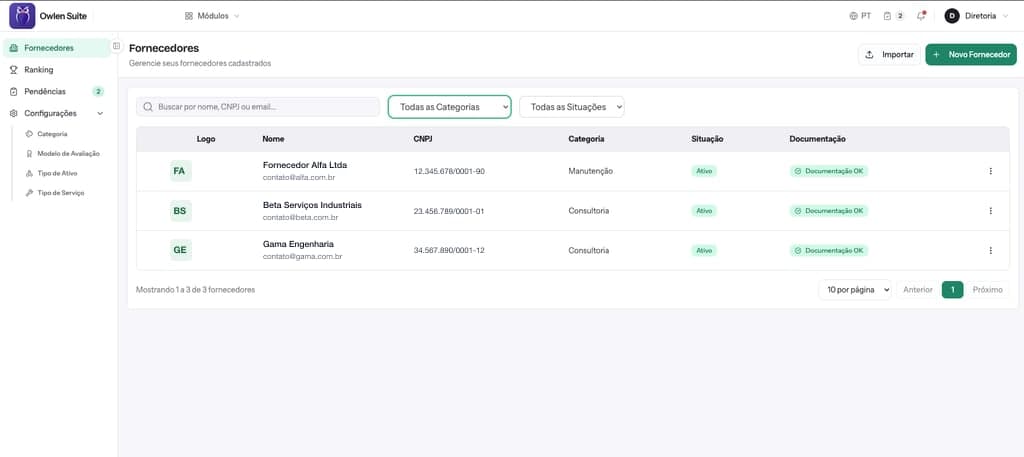Image resolution: width=1024 pixels, height=457 pixels.
Task: Click the BS logo avatar
Action: coord(181,211)
